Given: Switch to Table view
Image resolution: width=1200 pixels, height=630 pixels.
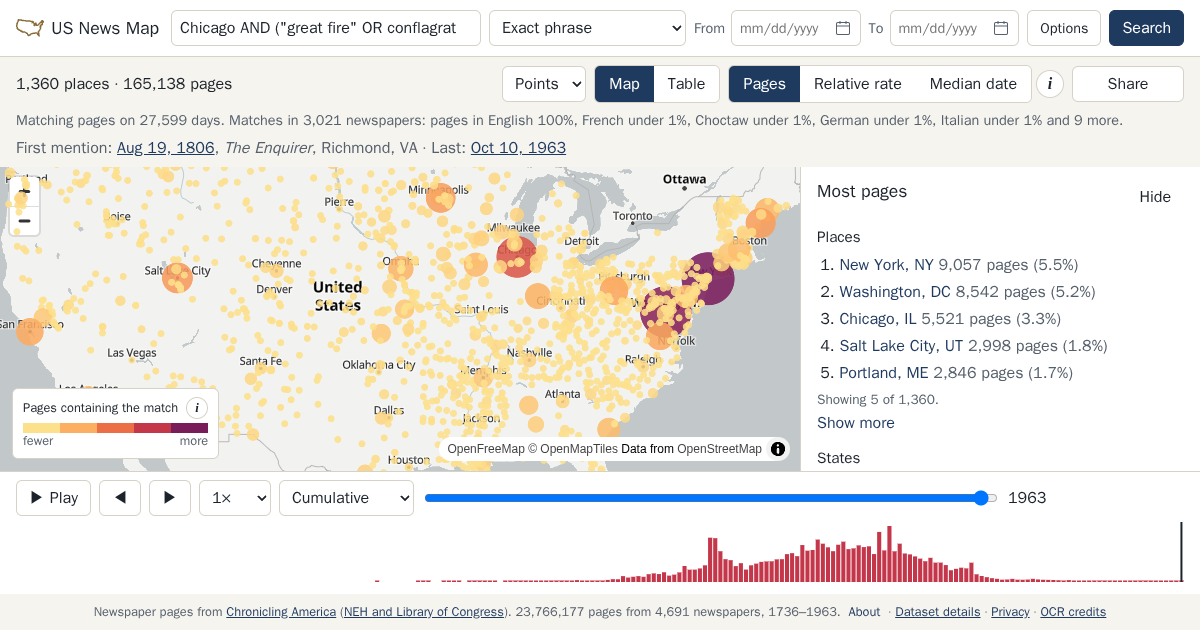Looking at the screenshot, I should pyautogui.click(x=686, y=84).
